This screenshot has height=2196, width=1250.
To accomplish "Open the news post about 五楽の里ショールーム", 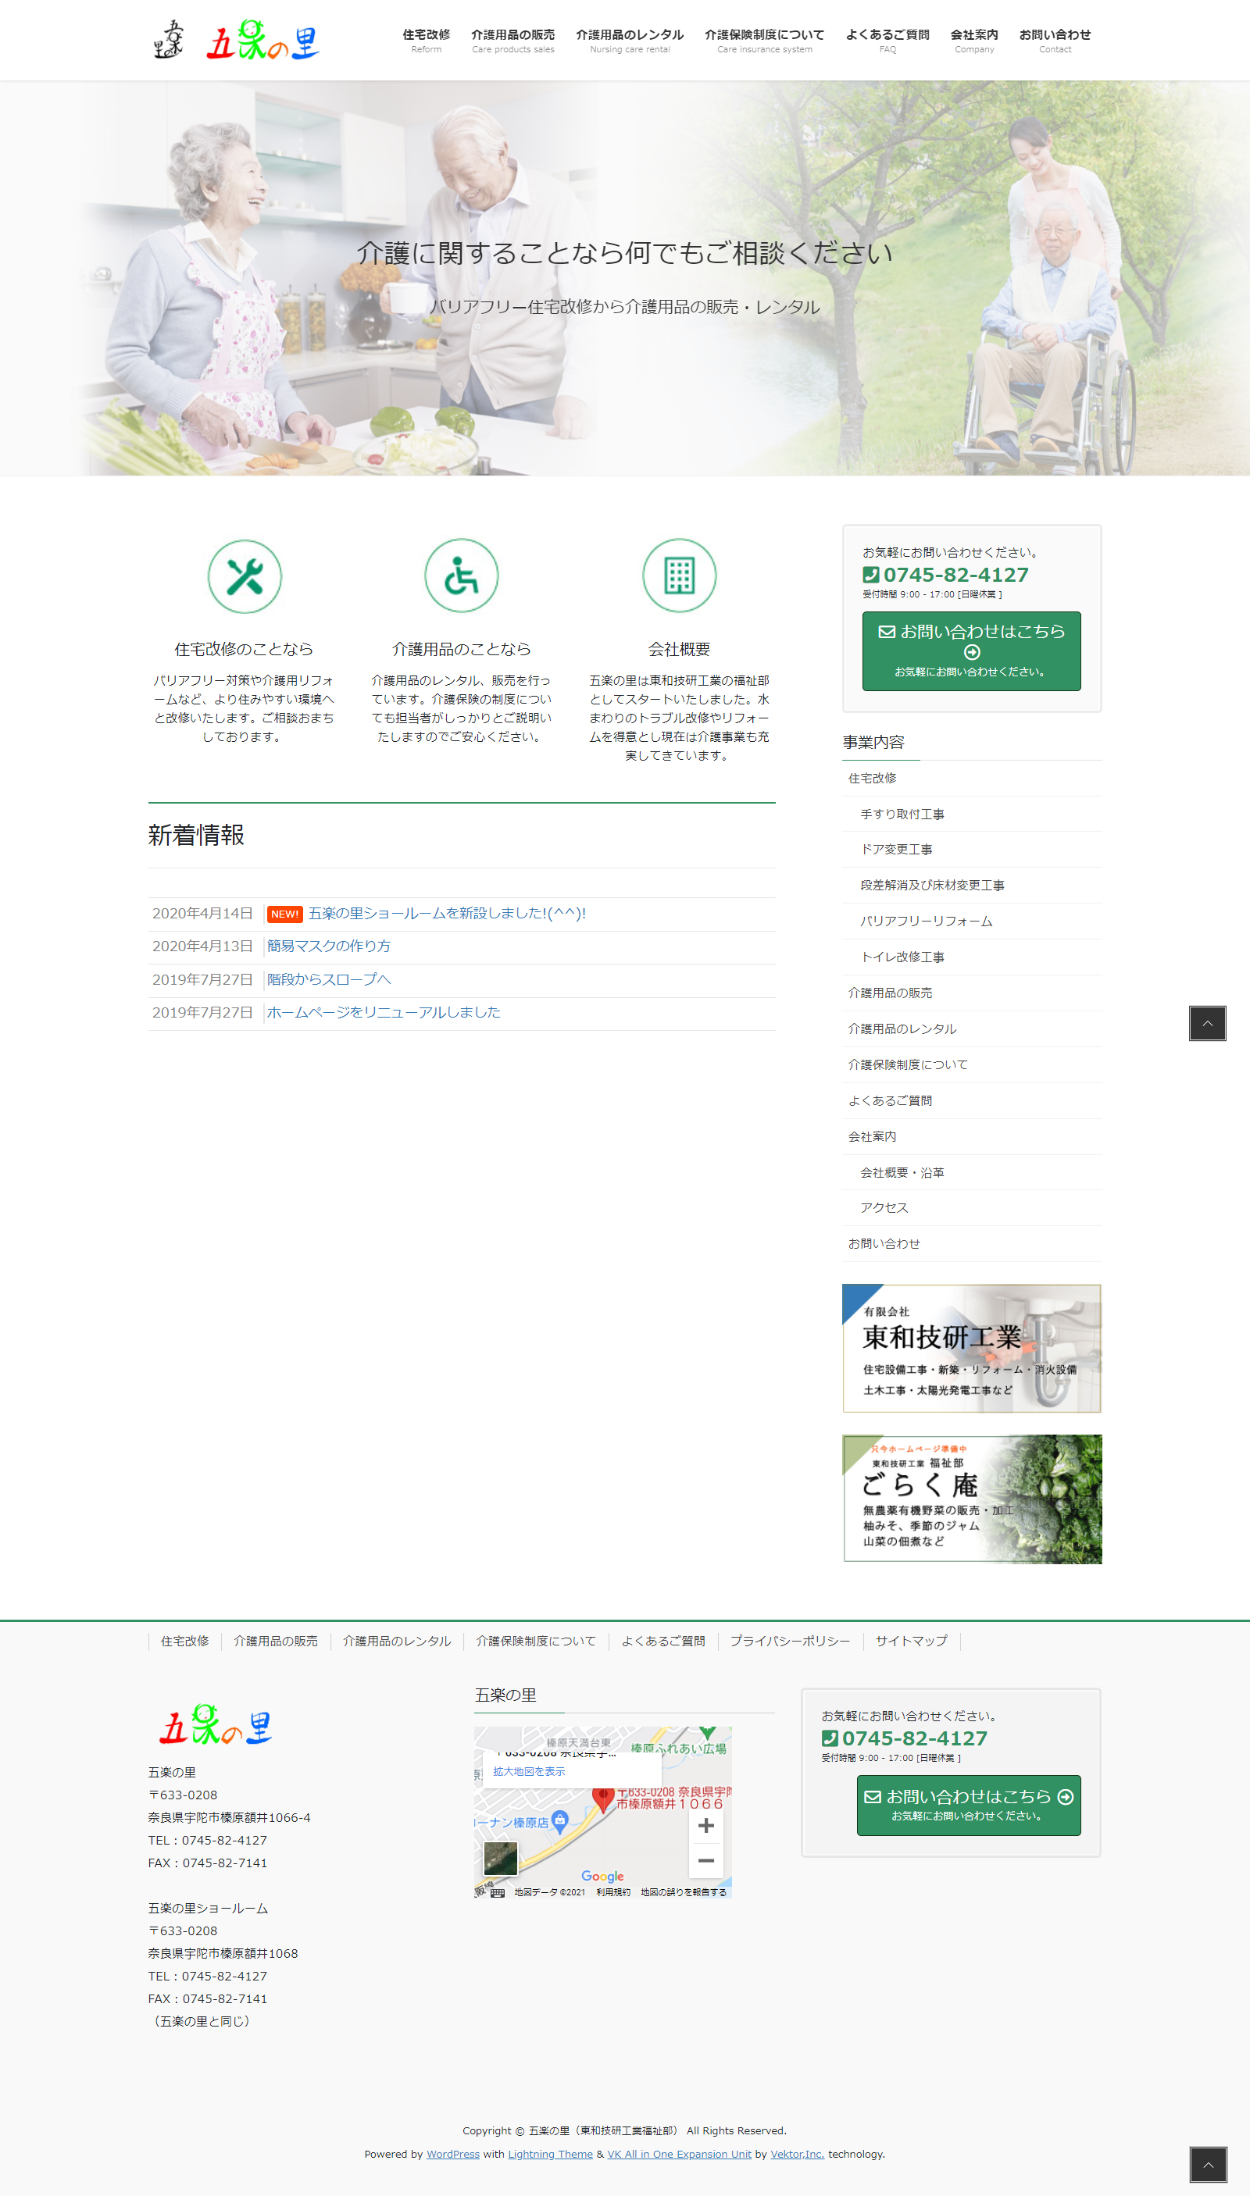I will (446, 913).
